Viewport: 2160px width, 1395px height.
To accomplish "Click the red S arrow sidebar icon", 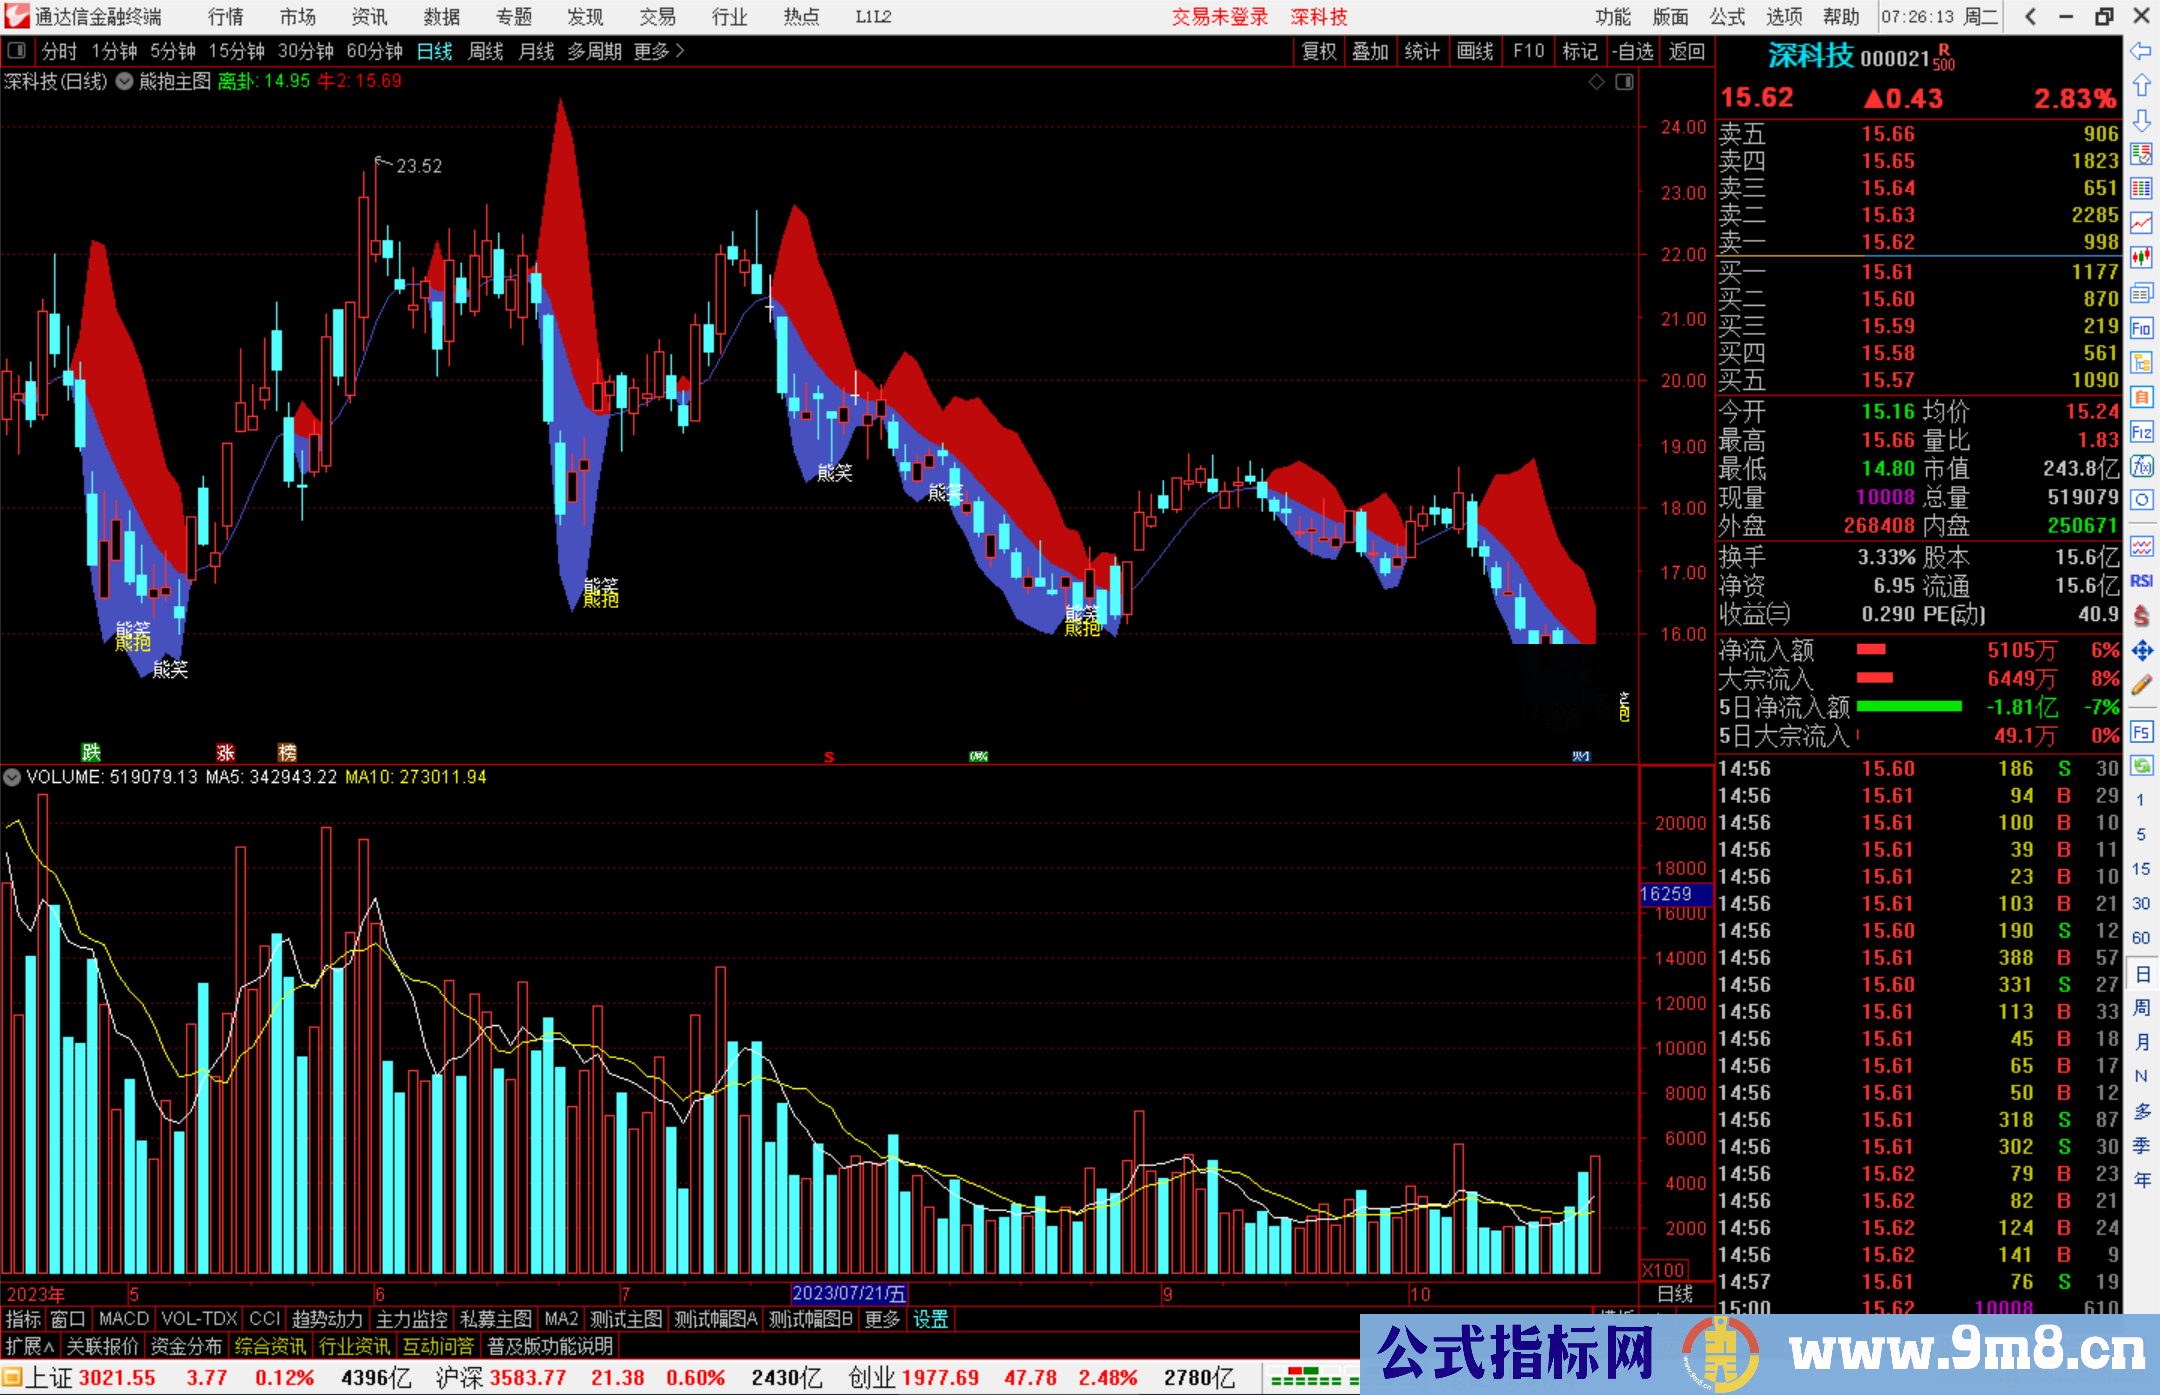I will click(2141, 616).
